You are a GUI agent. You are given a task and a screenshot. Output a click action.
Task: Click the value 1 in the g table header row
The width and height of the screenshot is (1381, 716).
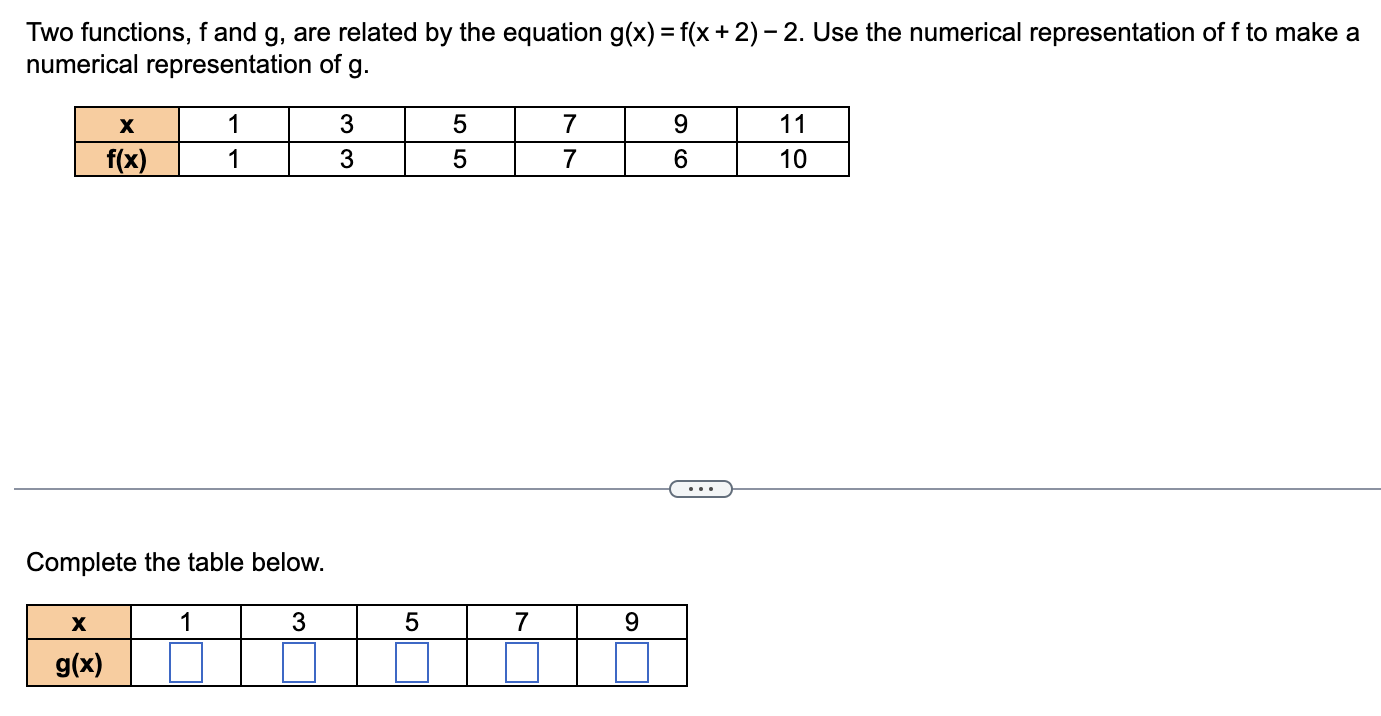(186, 621)
